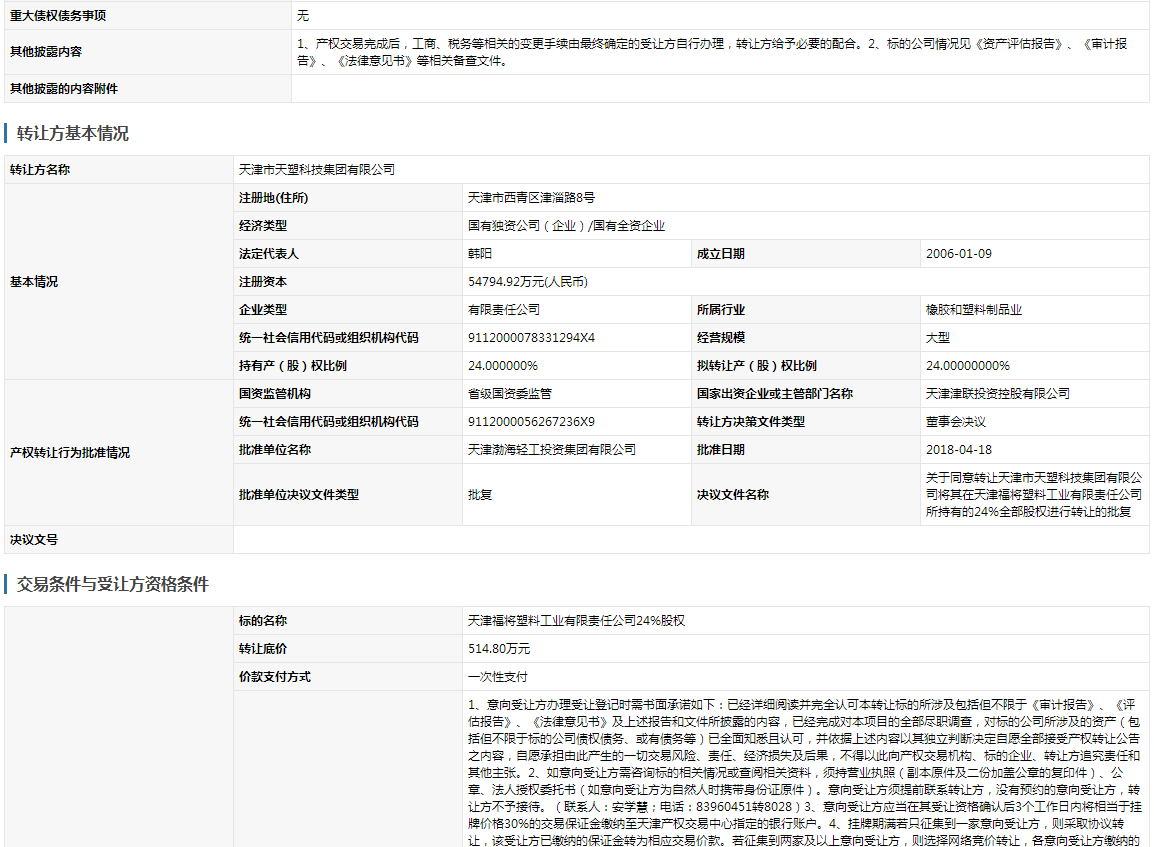
Task: Click the credit code 9112000078331294X4
Action: 531,337
